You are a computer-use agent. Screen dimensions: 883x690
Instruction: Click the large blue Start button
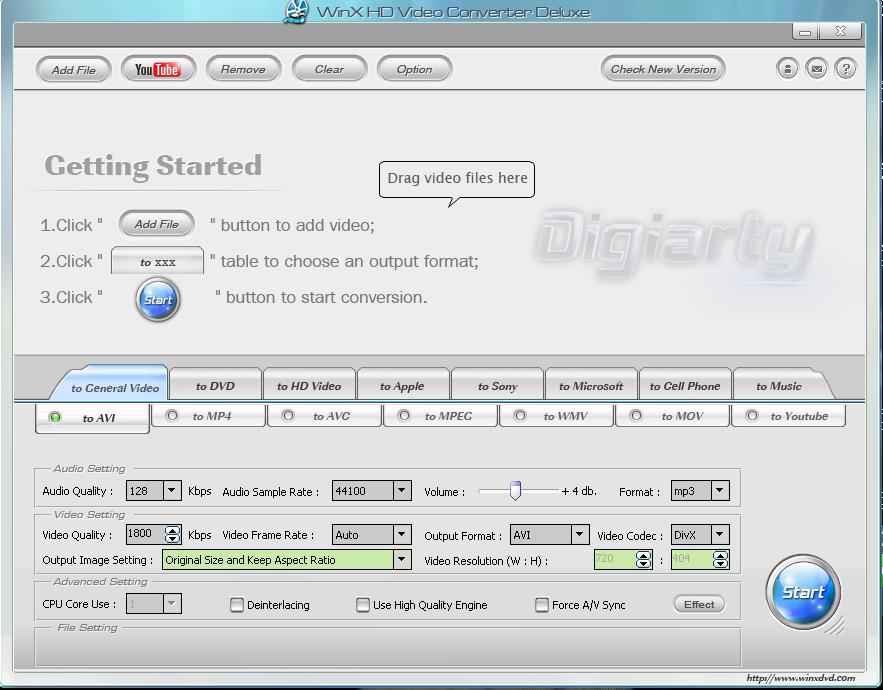803,592
